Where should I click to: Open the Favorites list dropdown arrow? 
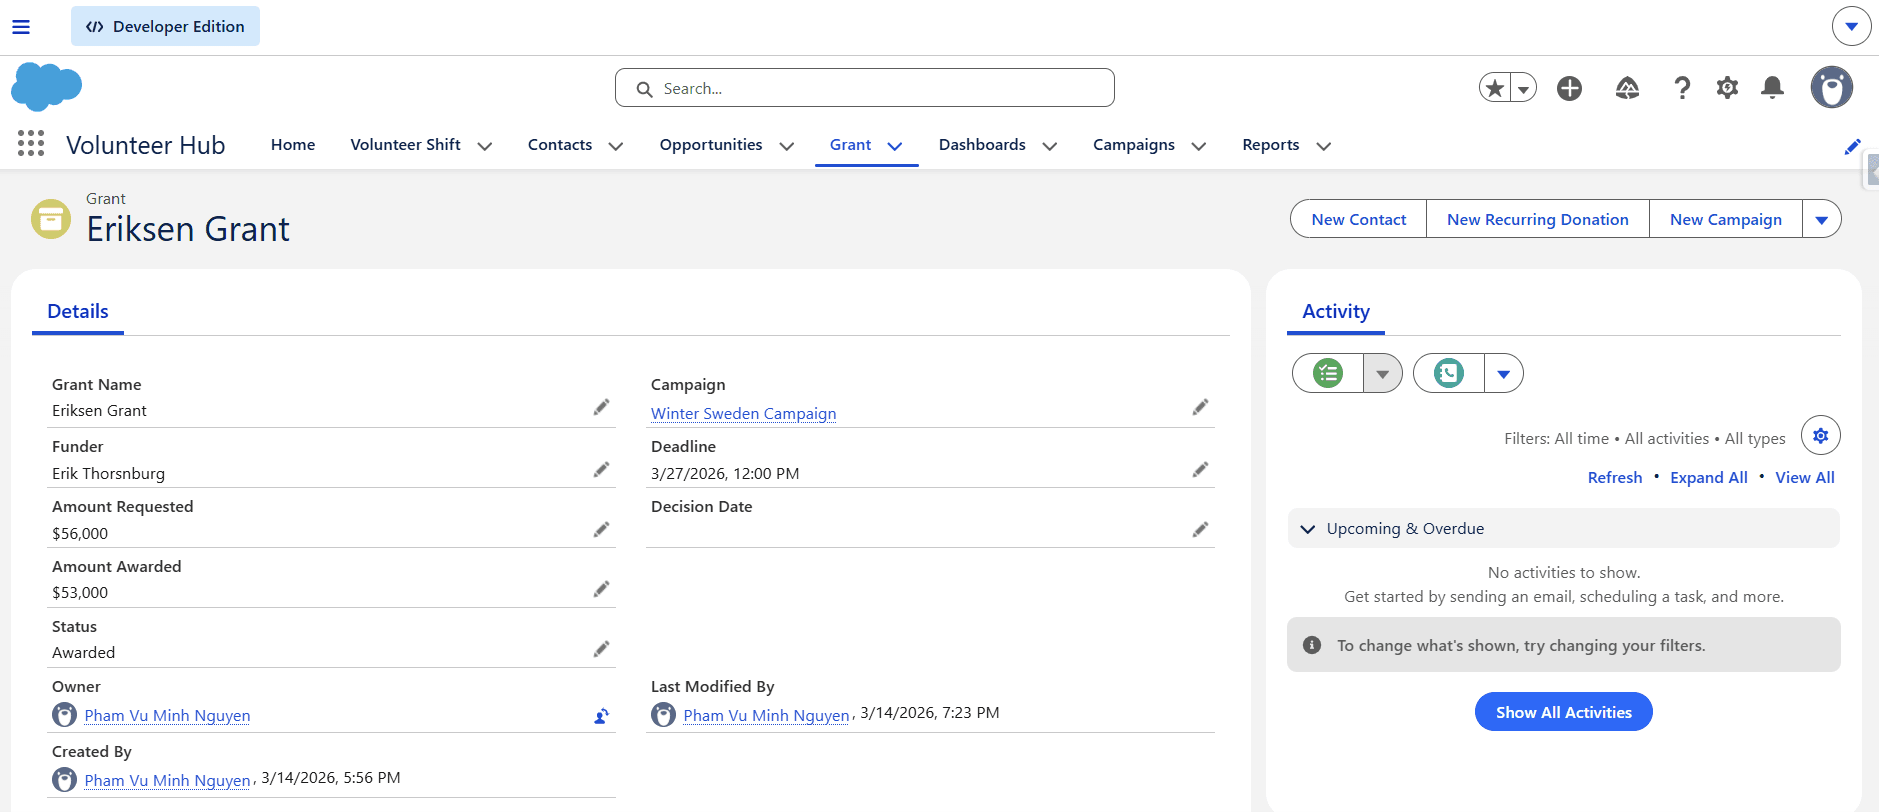pyautogui.click(x=1523, y=88)
